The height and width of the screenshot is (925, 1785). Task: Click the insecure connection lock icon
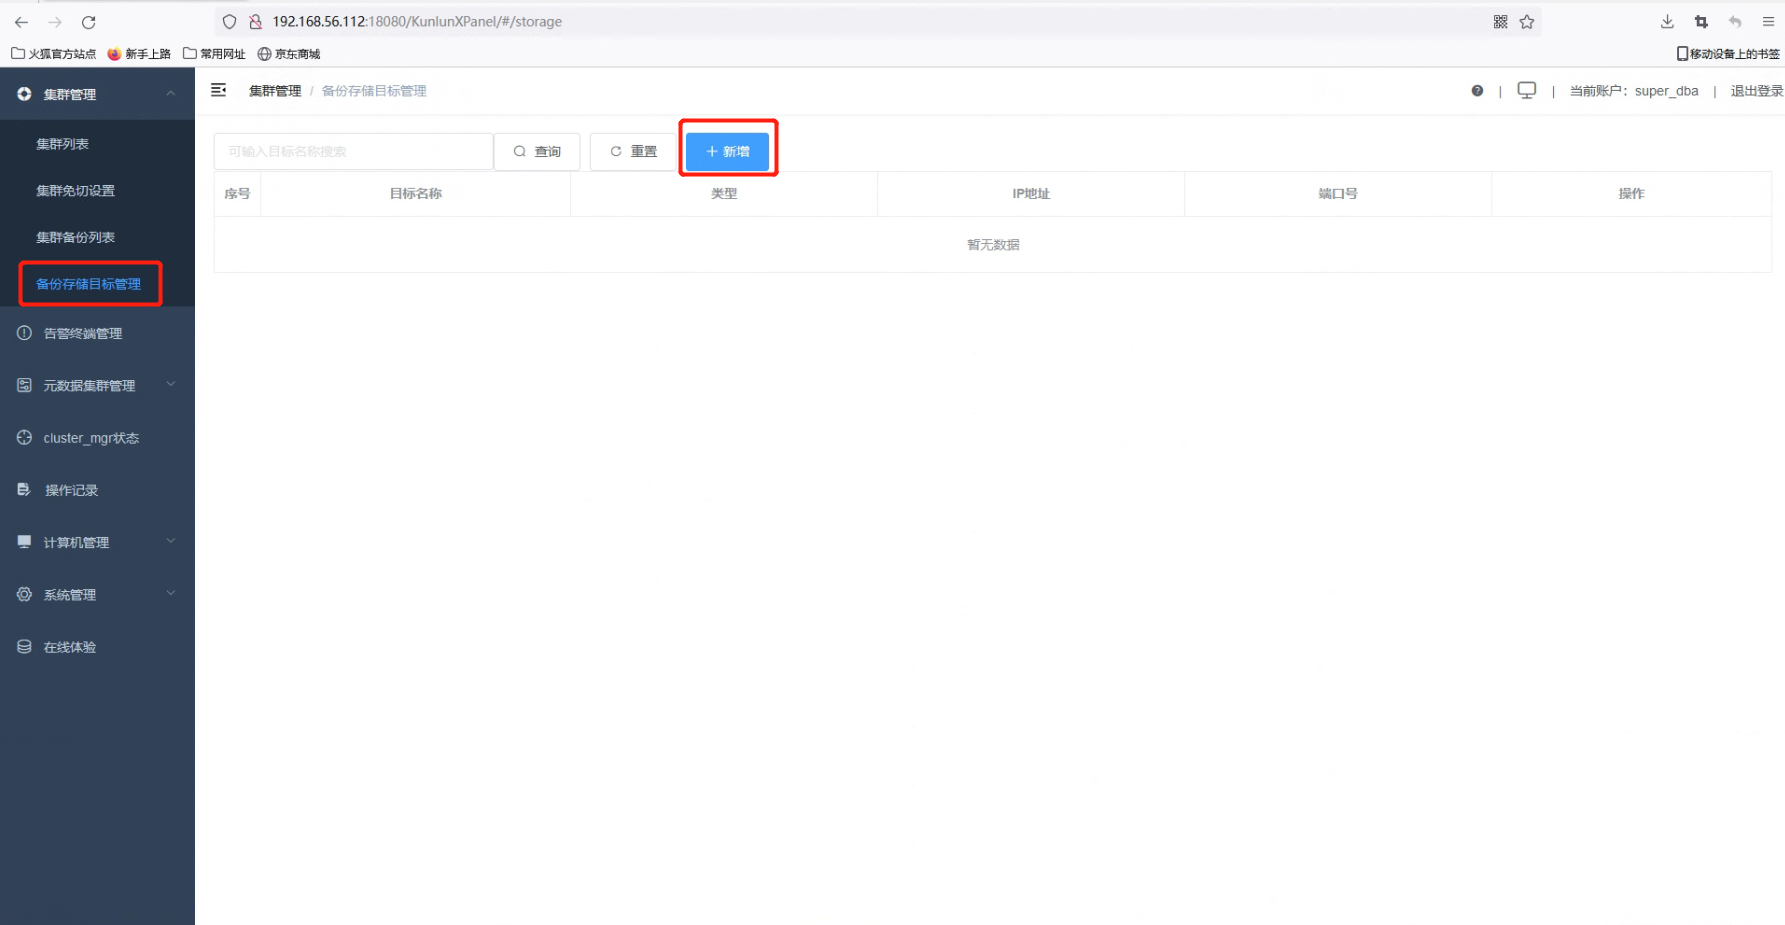pyautogui.click(x=255, y=22)
